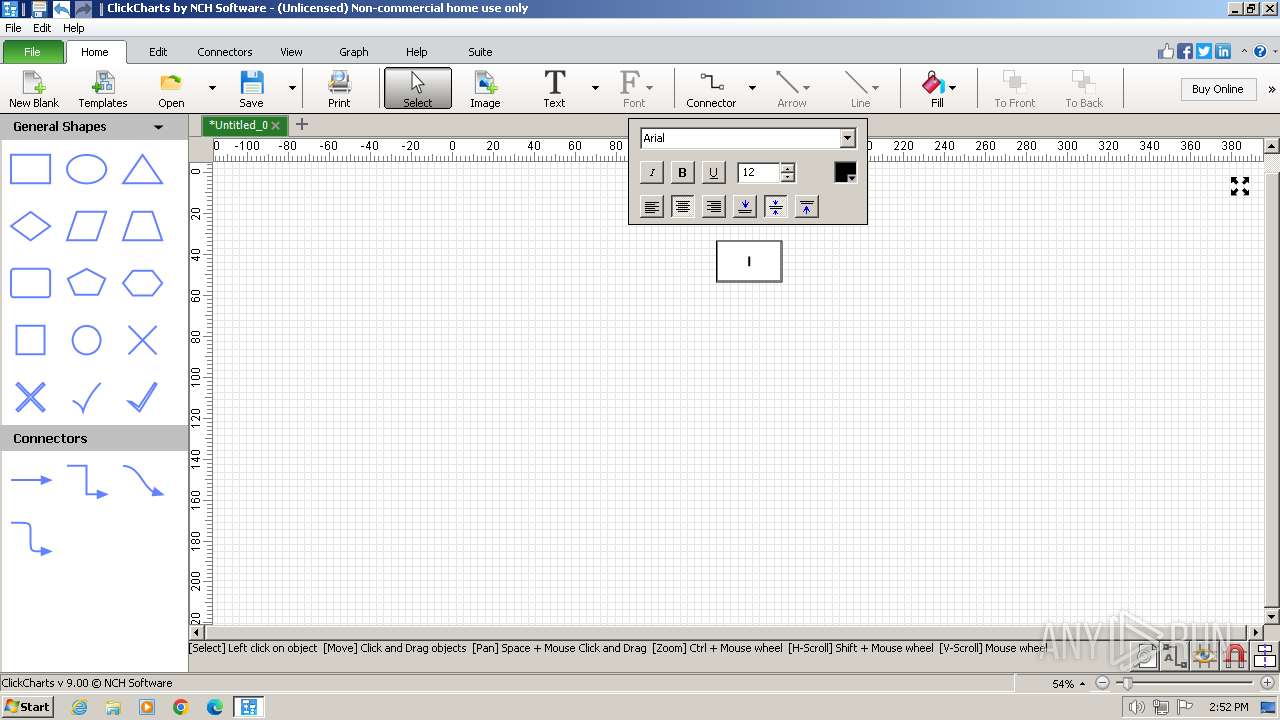The width and height of the screenshot is (1280, 720).
Task: Open the text color swatch
Action: click(845, 172)
